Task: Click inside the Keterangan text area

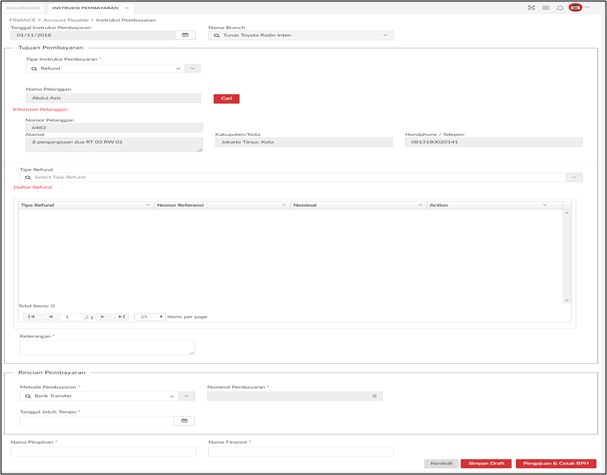Action: point(107,348)
